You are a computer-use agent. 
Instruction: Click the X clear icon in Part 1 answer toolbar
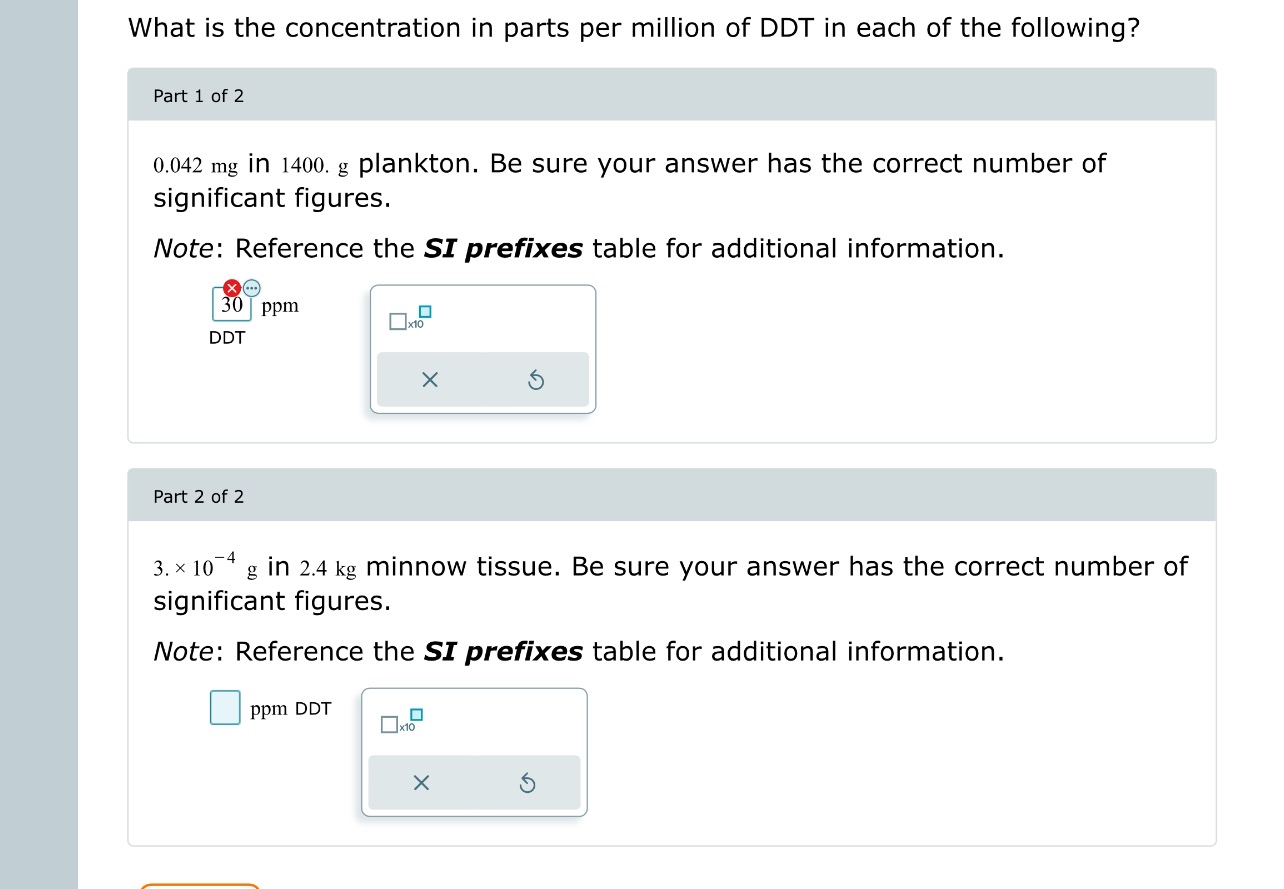click(430, 379)
